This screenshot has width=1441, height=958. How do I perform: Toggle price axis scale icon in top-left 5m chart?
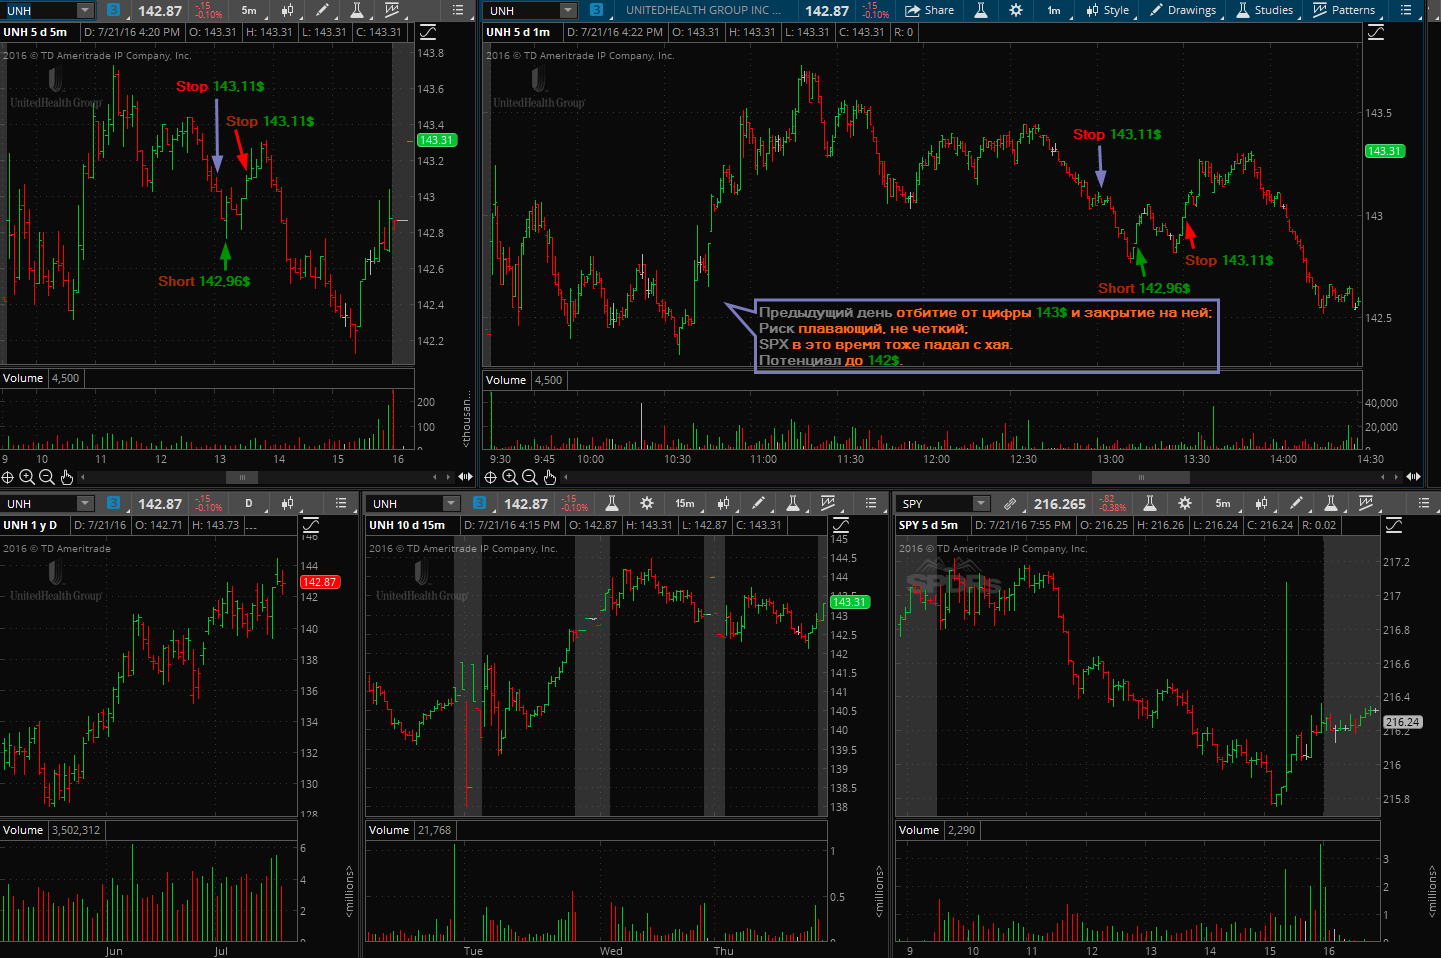(428, 32)
